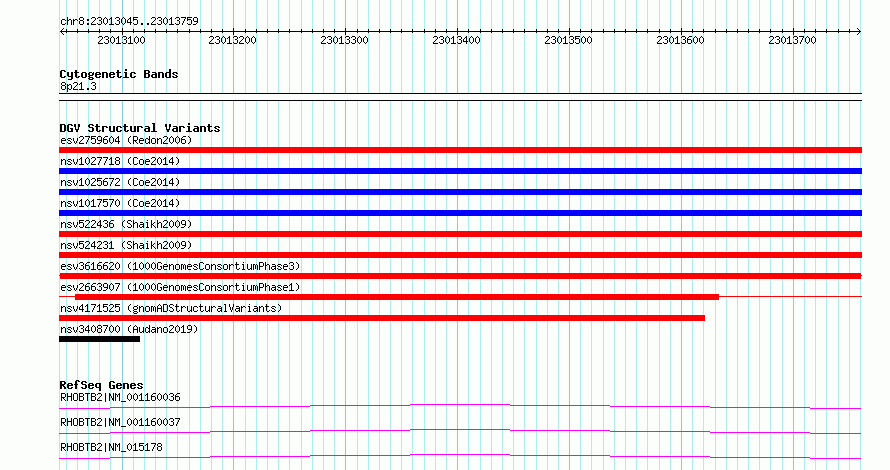Click the chr8:23013045..23013759 region label
The image size is (890, 470).
129,21
